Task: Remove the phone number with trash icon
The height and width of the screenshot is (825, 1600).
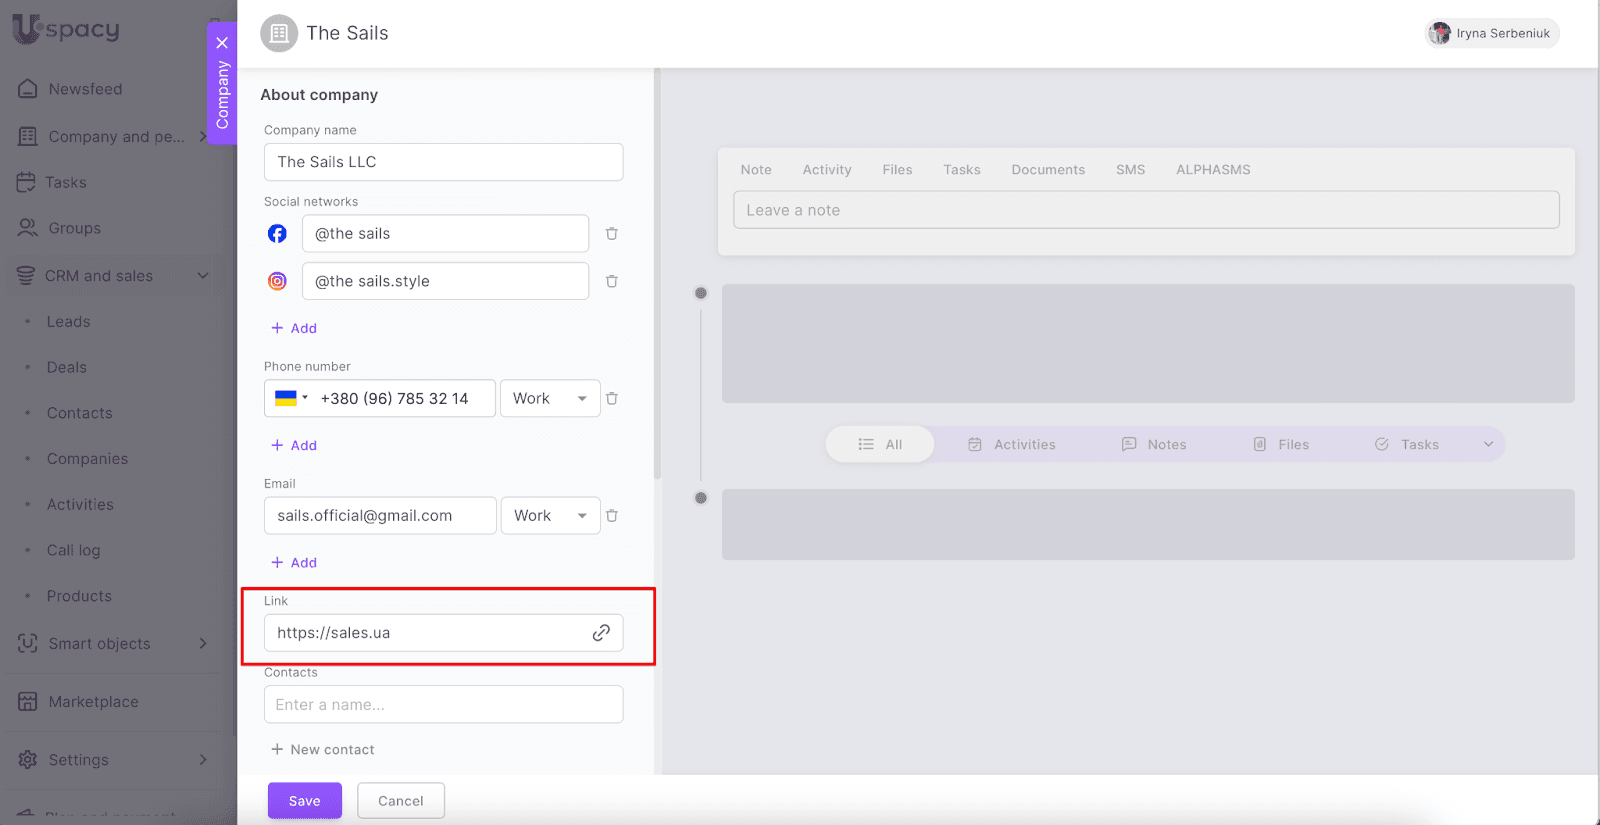Action: tap(612, 399)
